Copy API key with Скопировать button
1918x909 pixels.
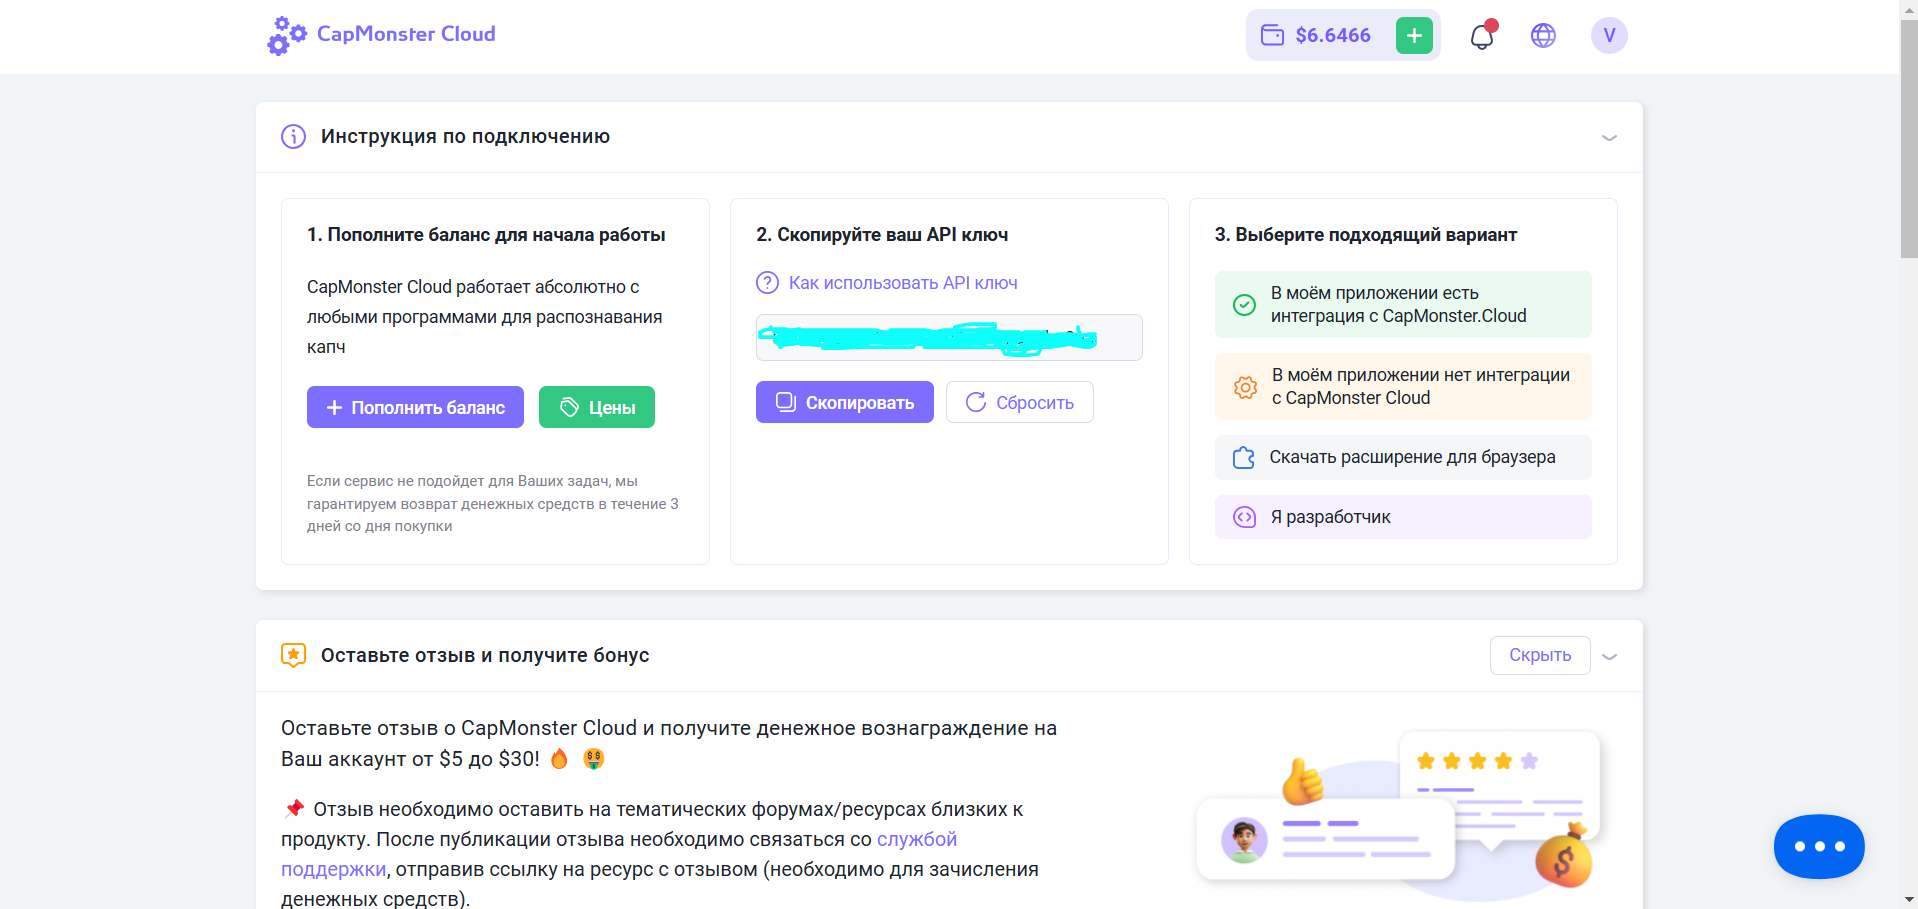pyautogui.click(x=845, y=402)
